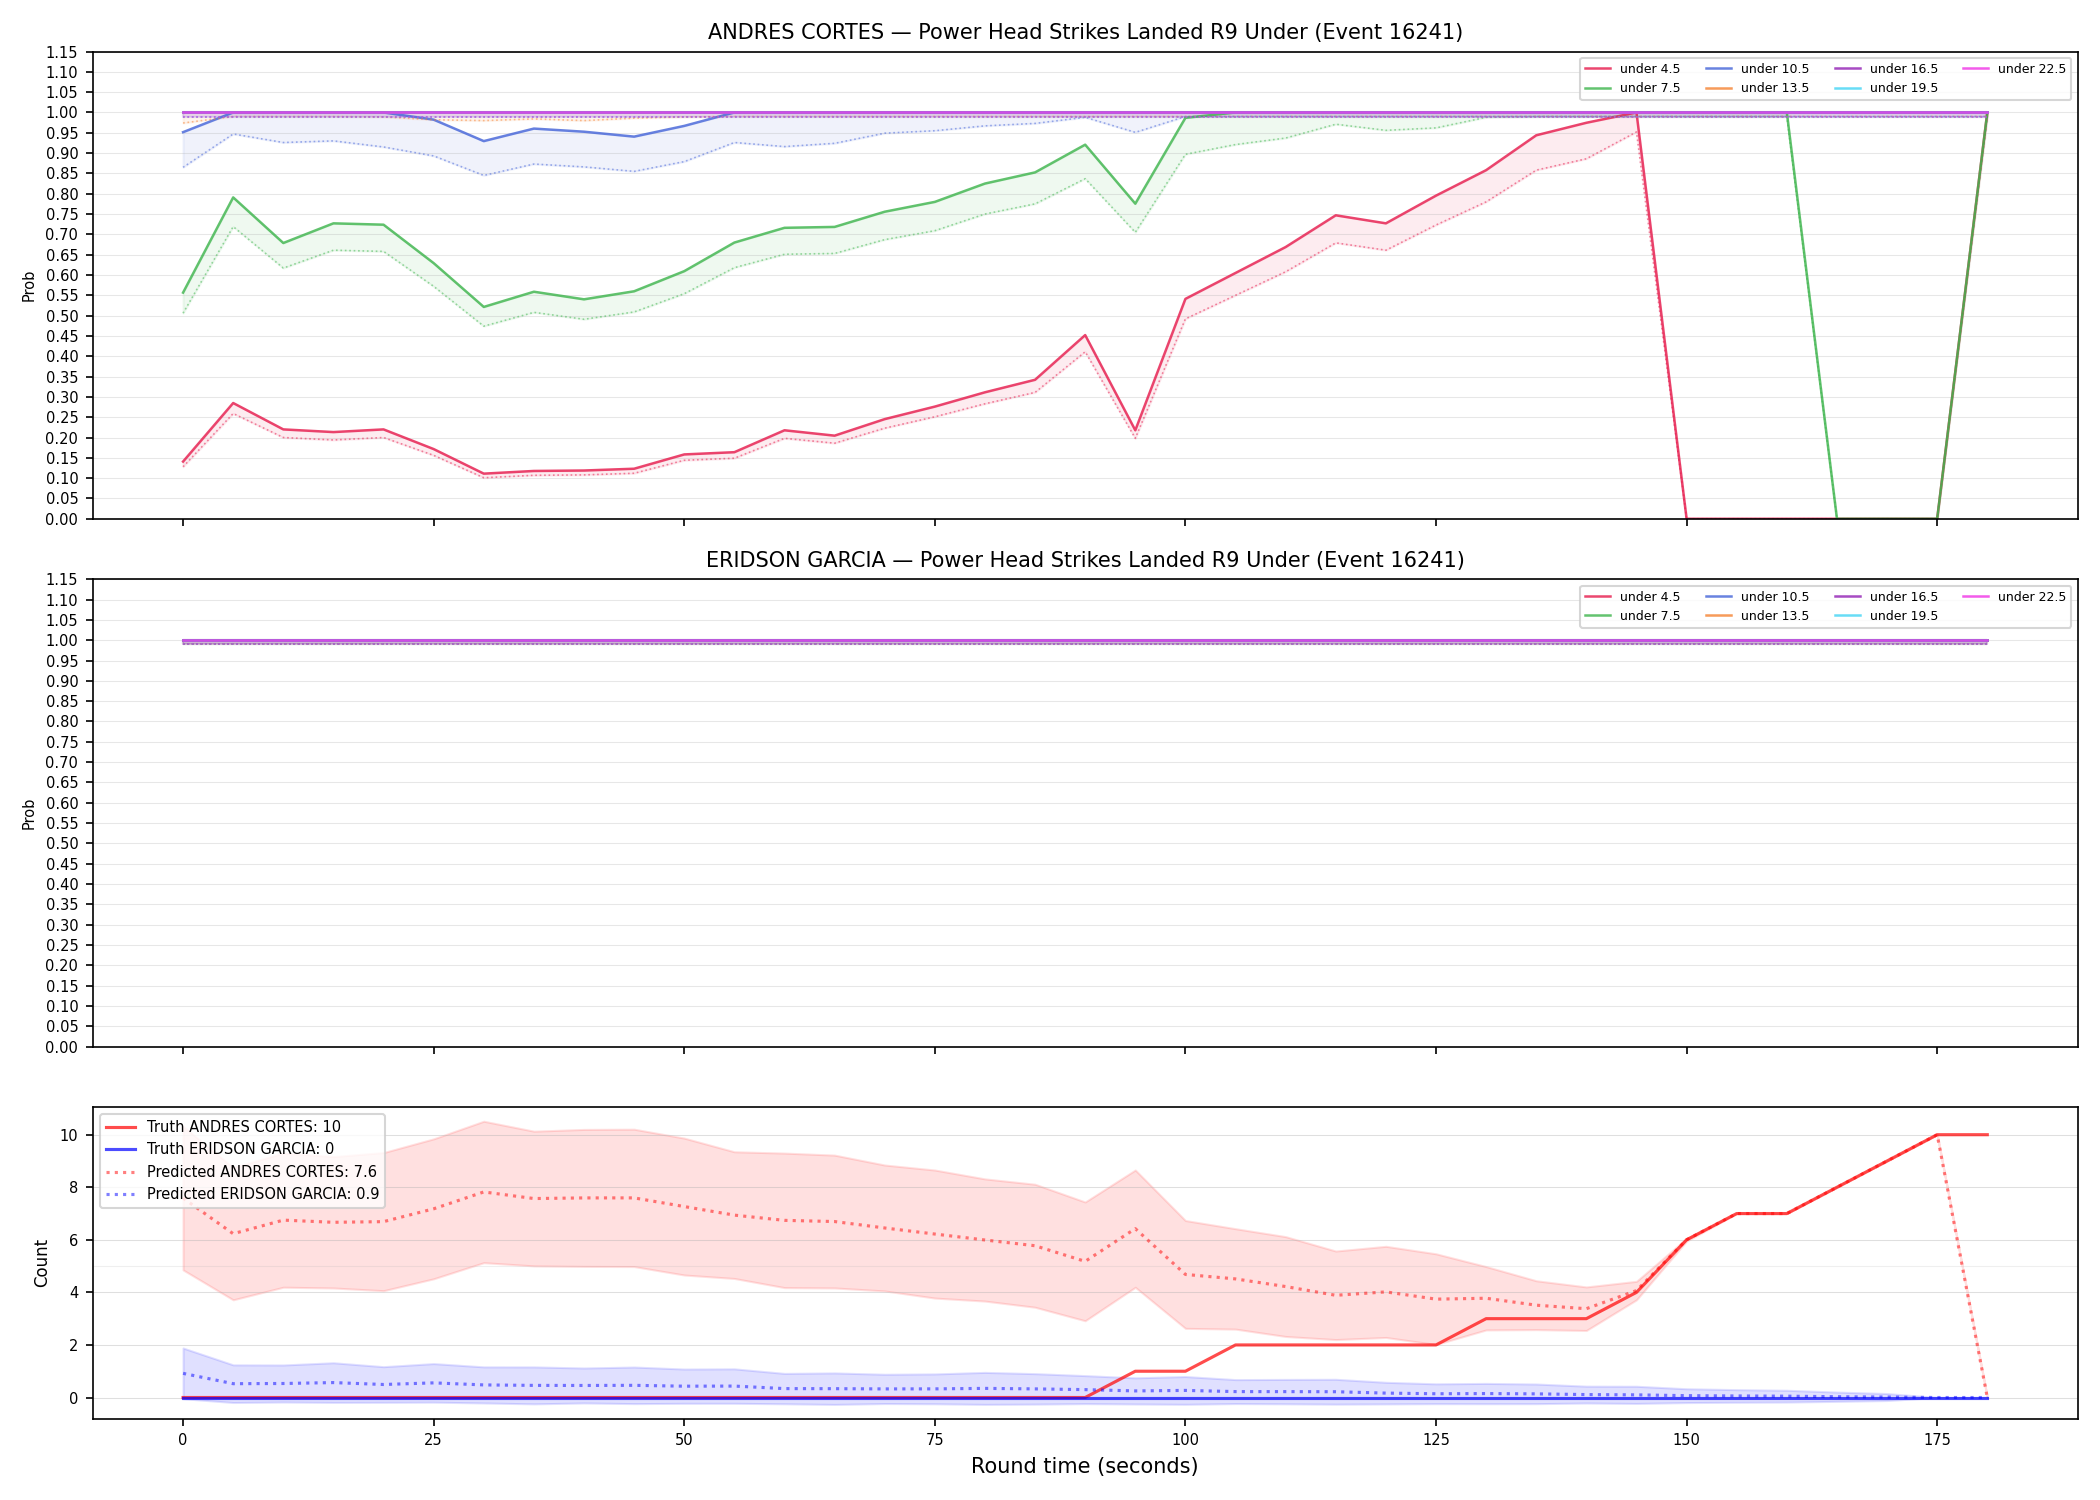This screenshot has height=1500, width=2100.
Task: Click x-axis tick label 50
Action: pos(684,1440)
